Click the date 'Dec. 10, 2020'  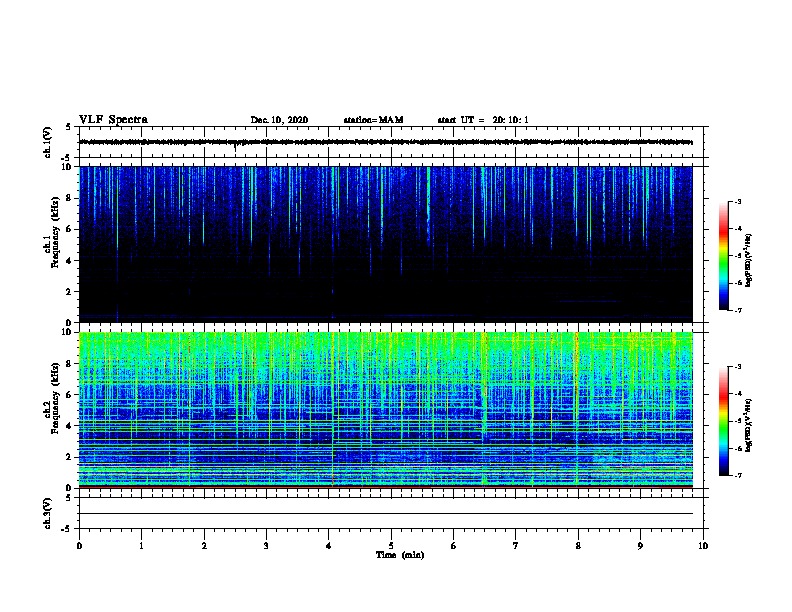point(279,120)
